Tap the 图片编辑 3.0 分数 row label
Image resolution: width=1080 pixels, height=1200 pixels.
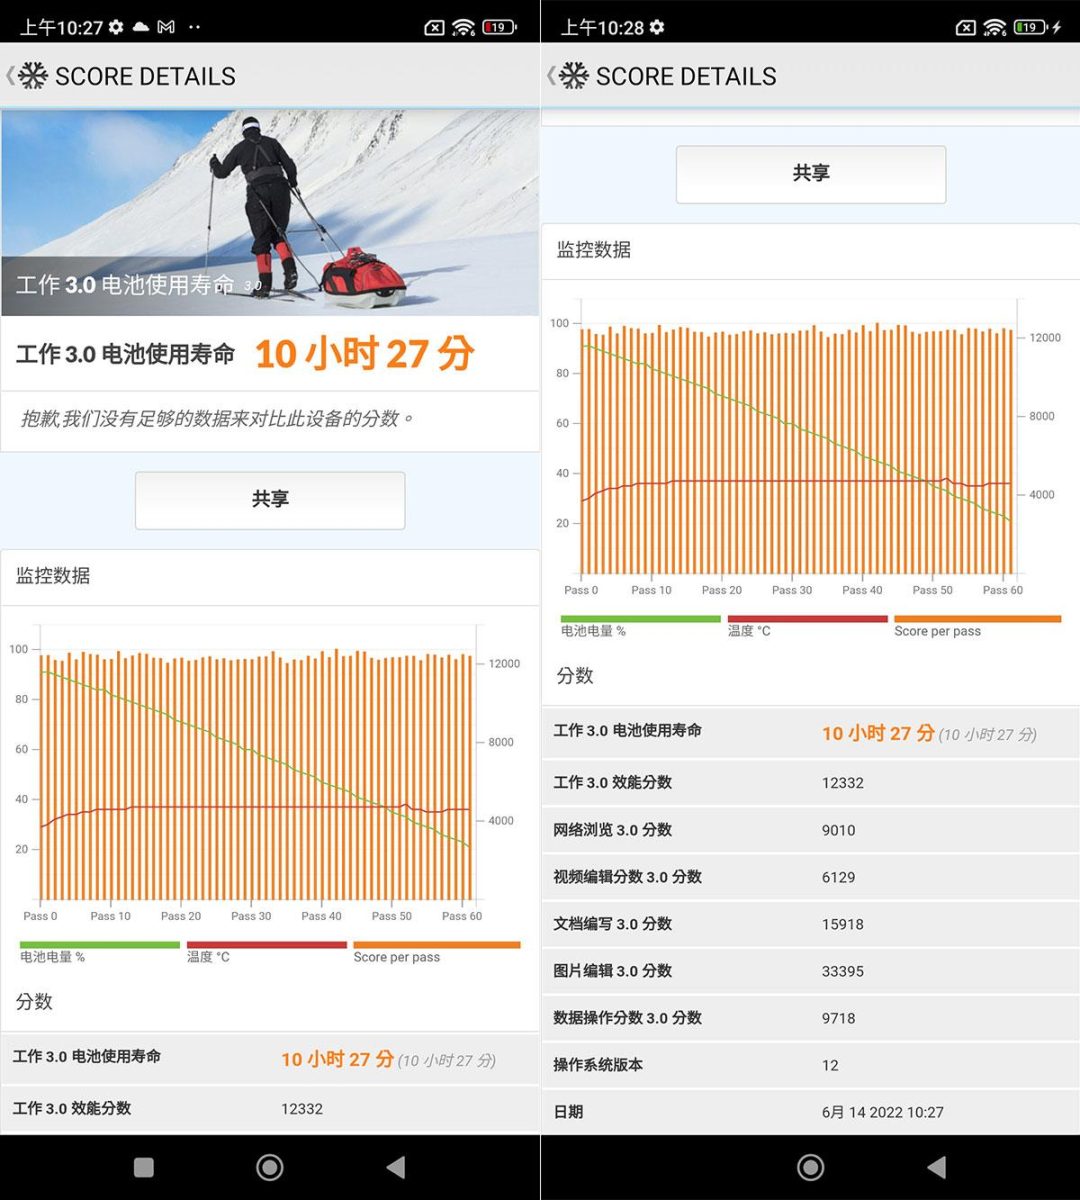pos(612,970)
